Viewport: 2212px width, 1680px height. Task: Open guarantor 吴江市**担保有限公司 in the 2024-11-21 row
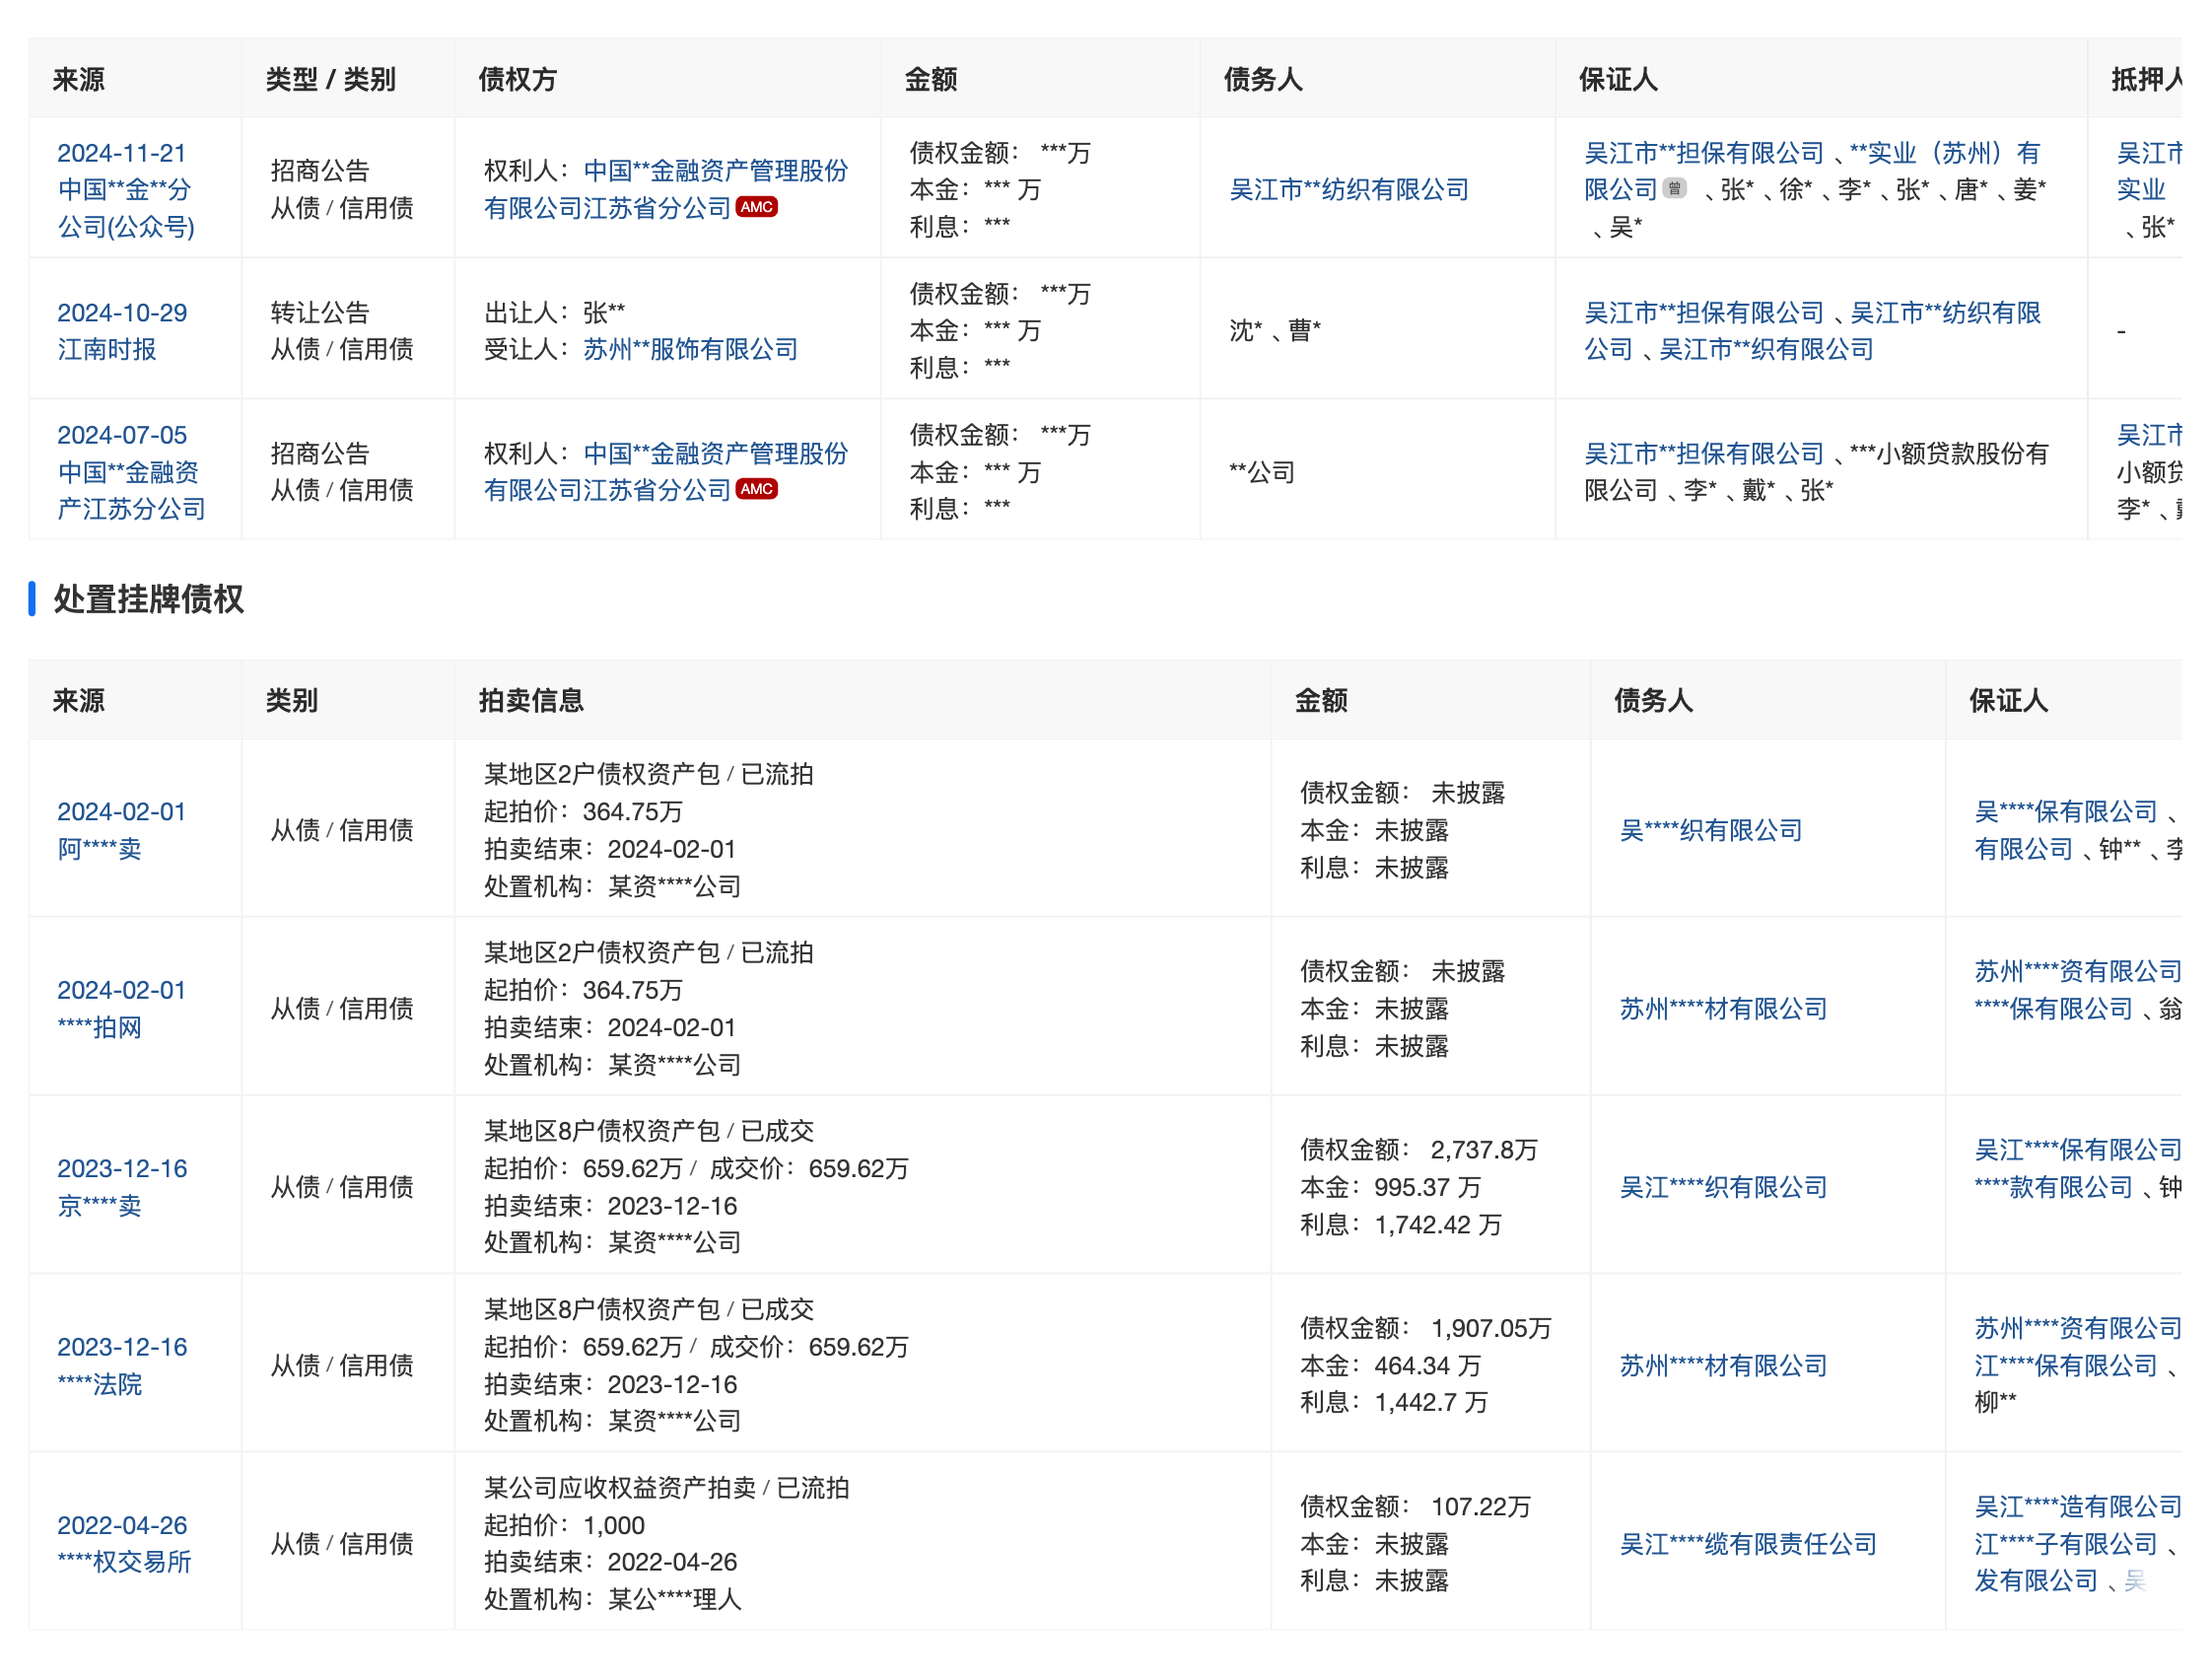point(1704,153)
